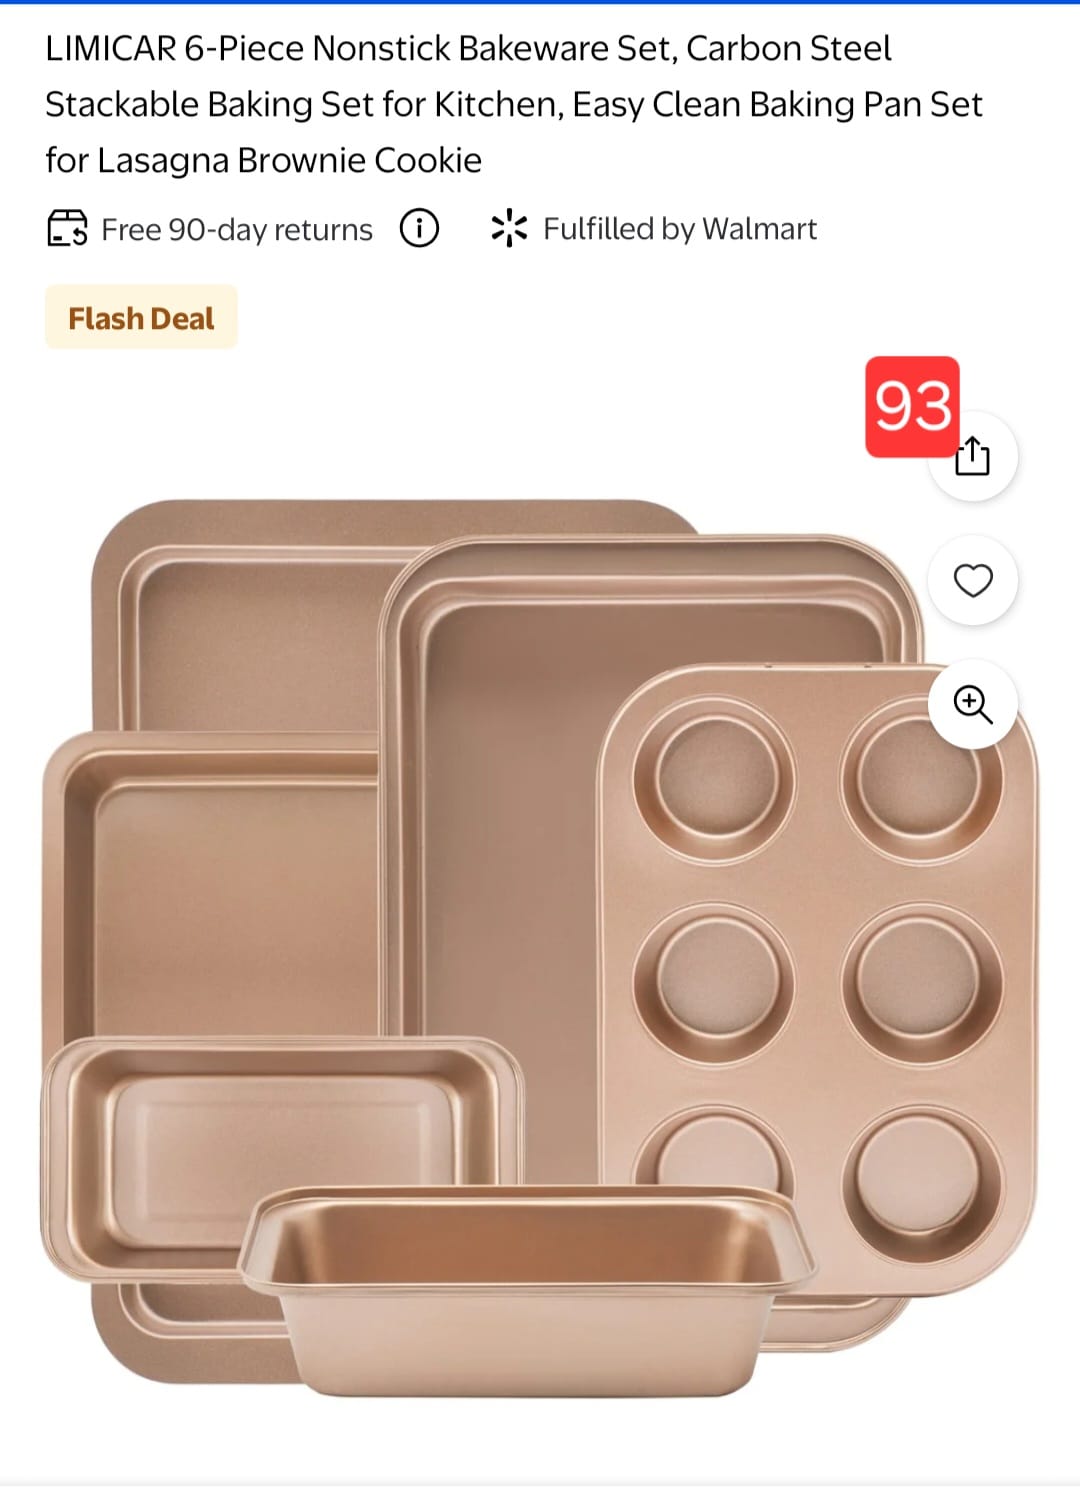1080x1490 pixels.
Task: Click the returns box icon
Action: 68,229
